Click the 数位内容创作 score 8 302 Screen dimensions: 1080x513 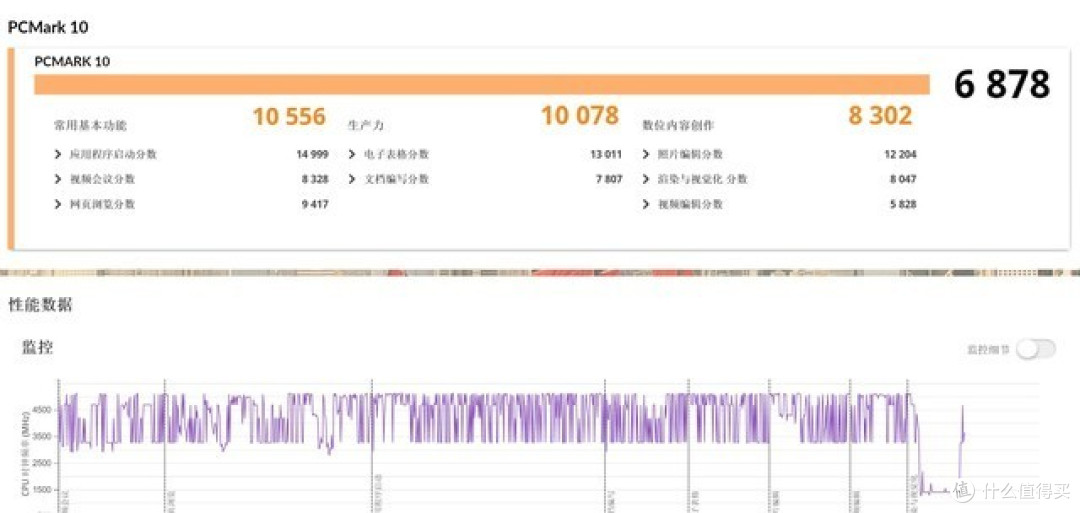pyautogui.click(x=880, y=116)
